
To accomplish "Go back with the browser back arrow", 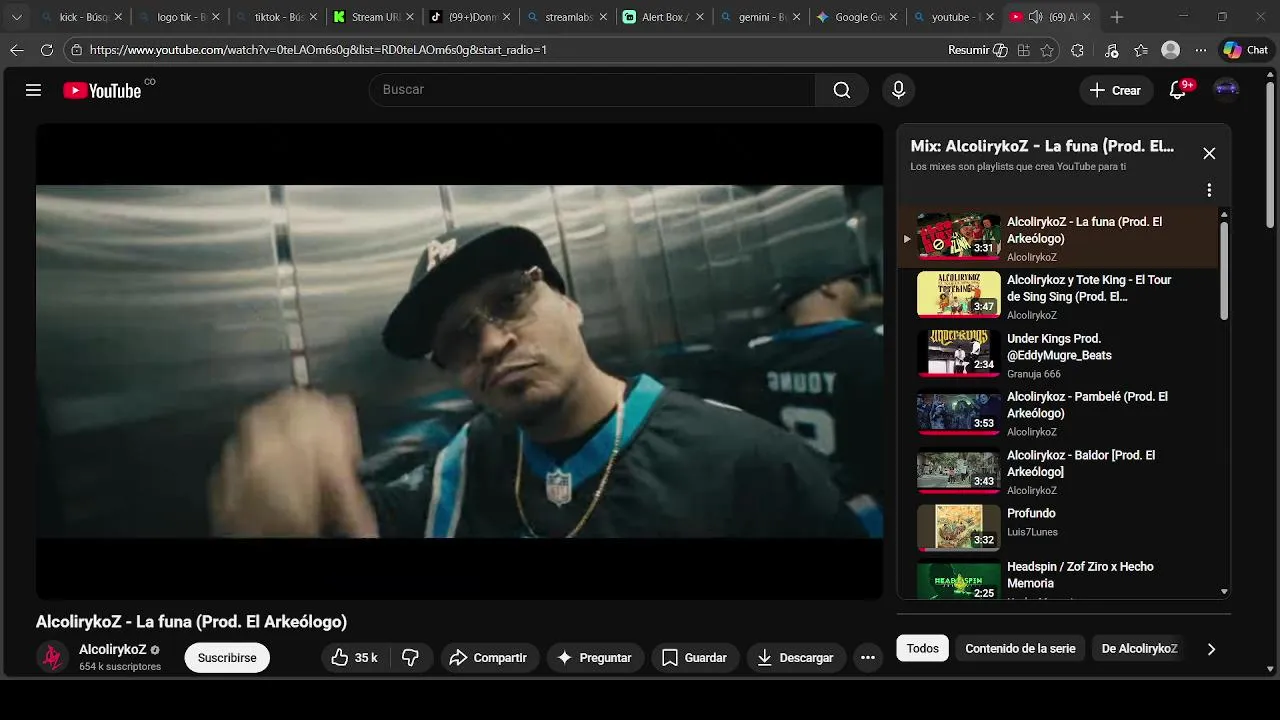I will 17,50.
